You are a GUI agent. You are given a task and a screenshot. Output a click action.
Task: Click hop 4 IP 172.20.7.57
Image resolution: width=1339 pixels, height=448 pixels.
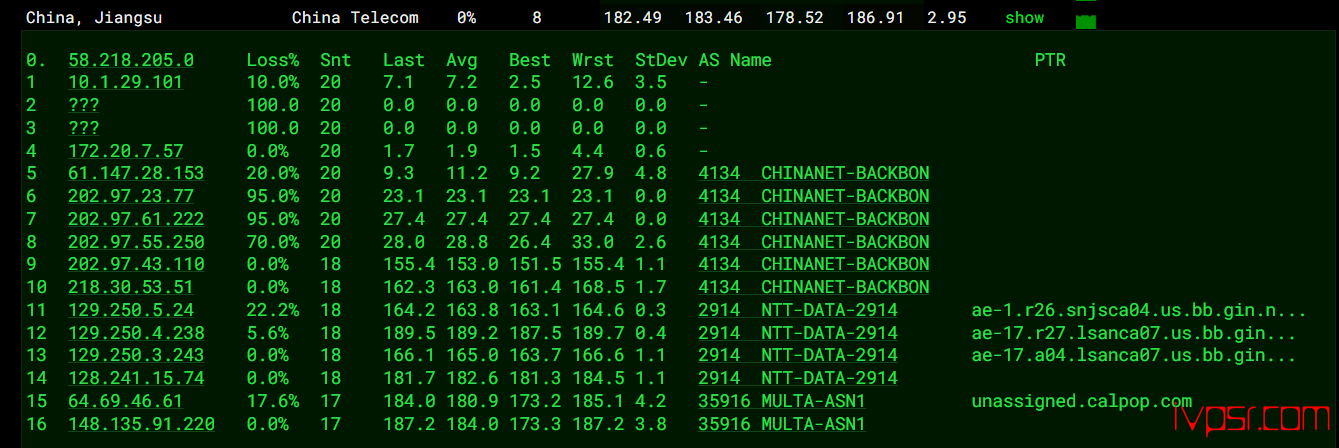click(x=125, y=151)
